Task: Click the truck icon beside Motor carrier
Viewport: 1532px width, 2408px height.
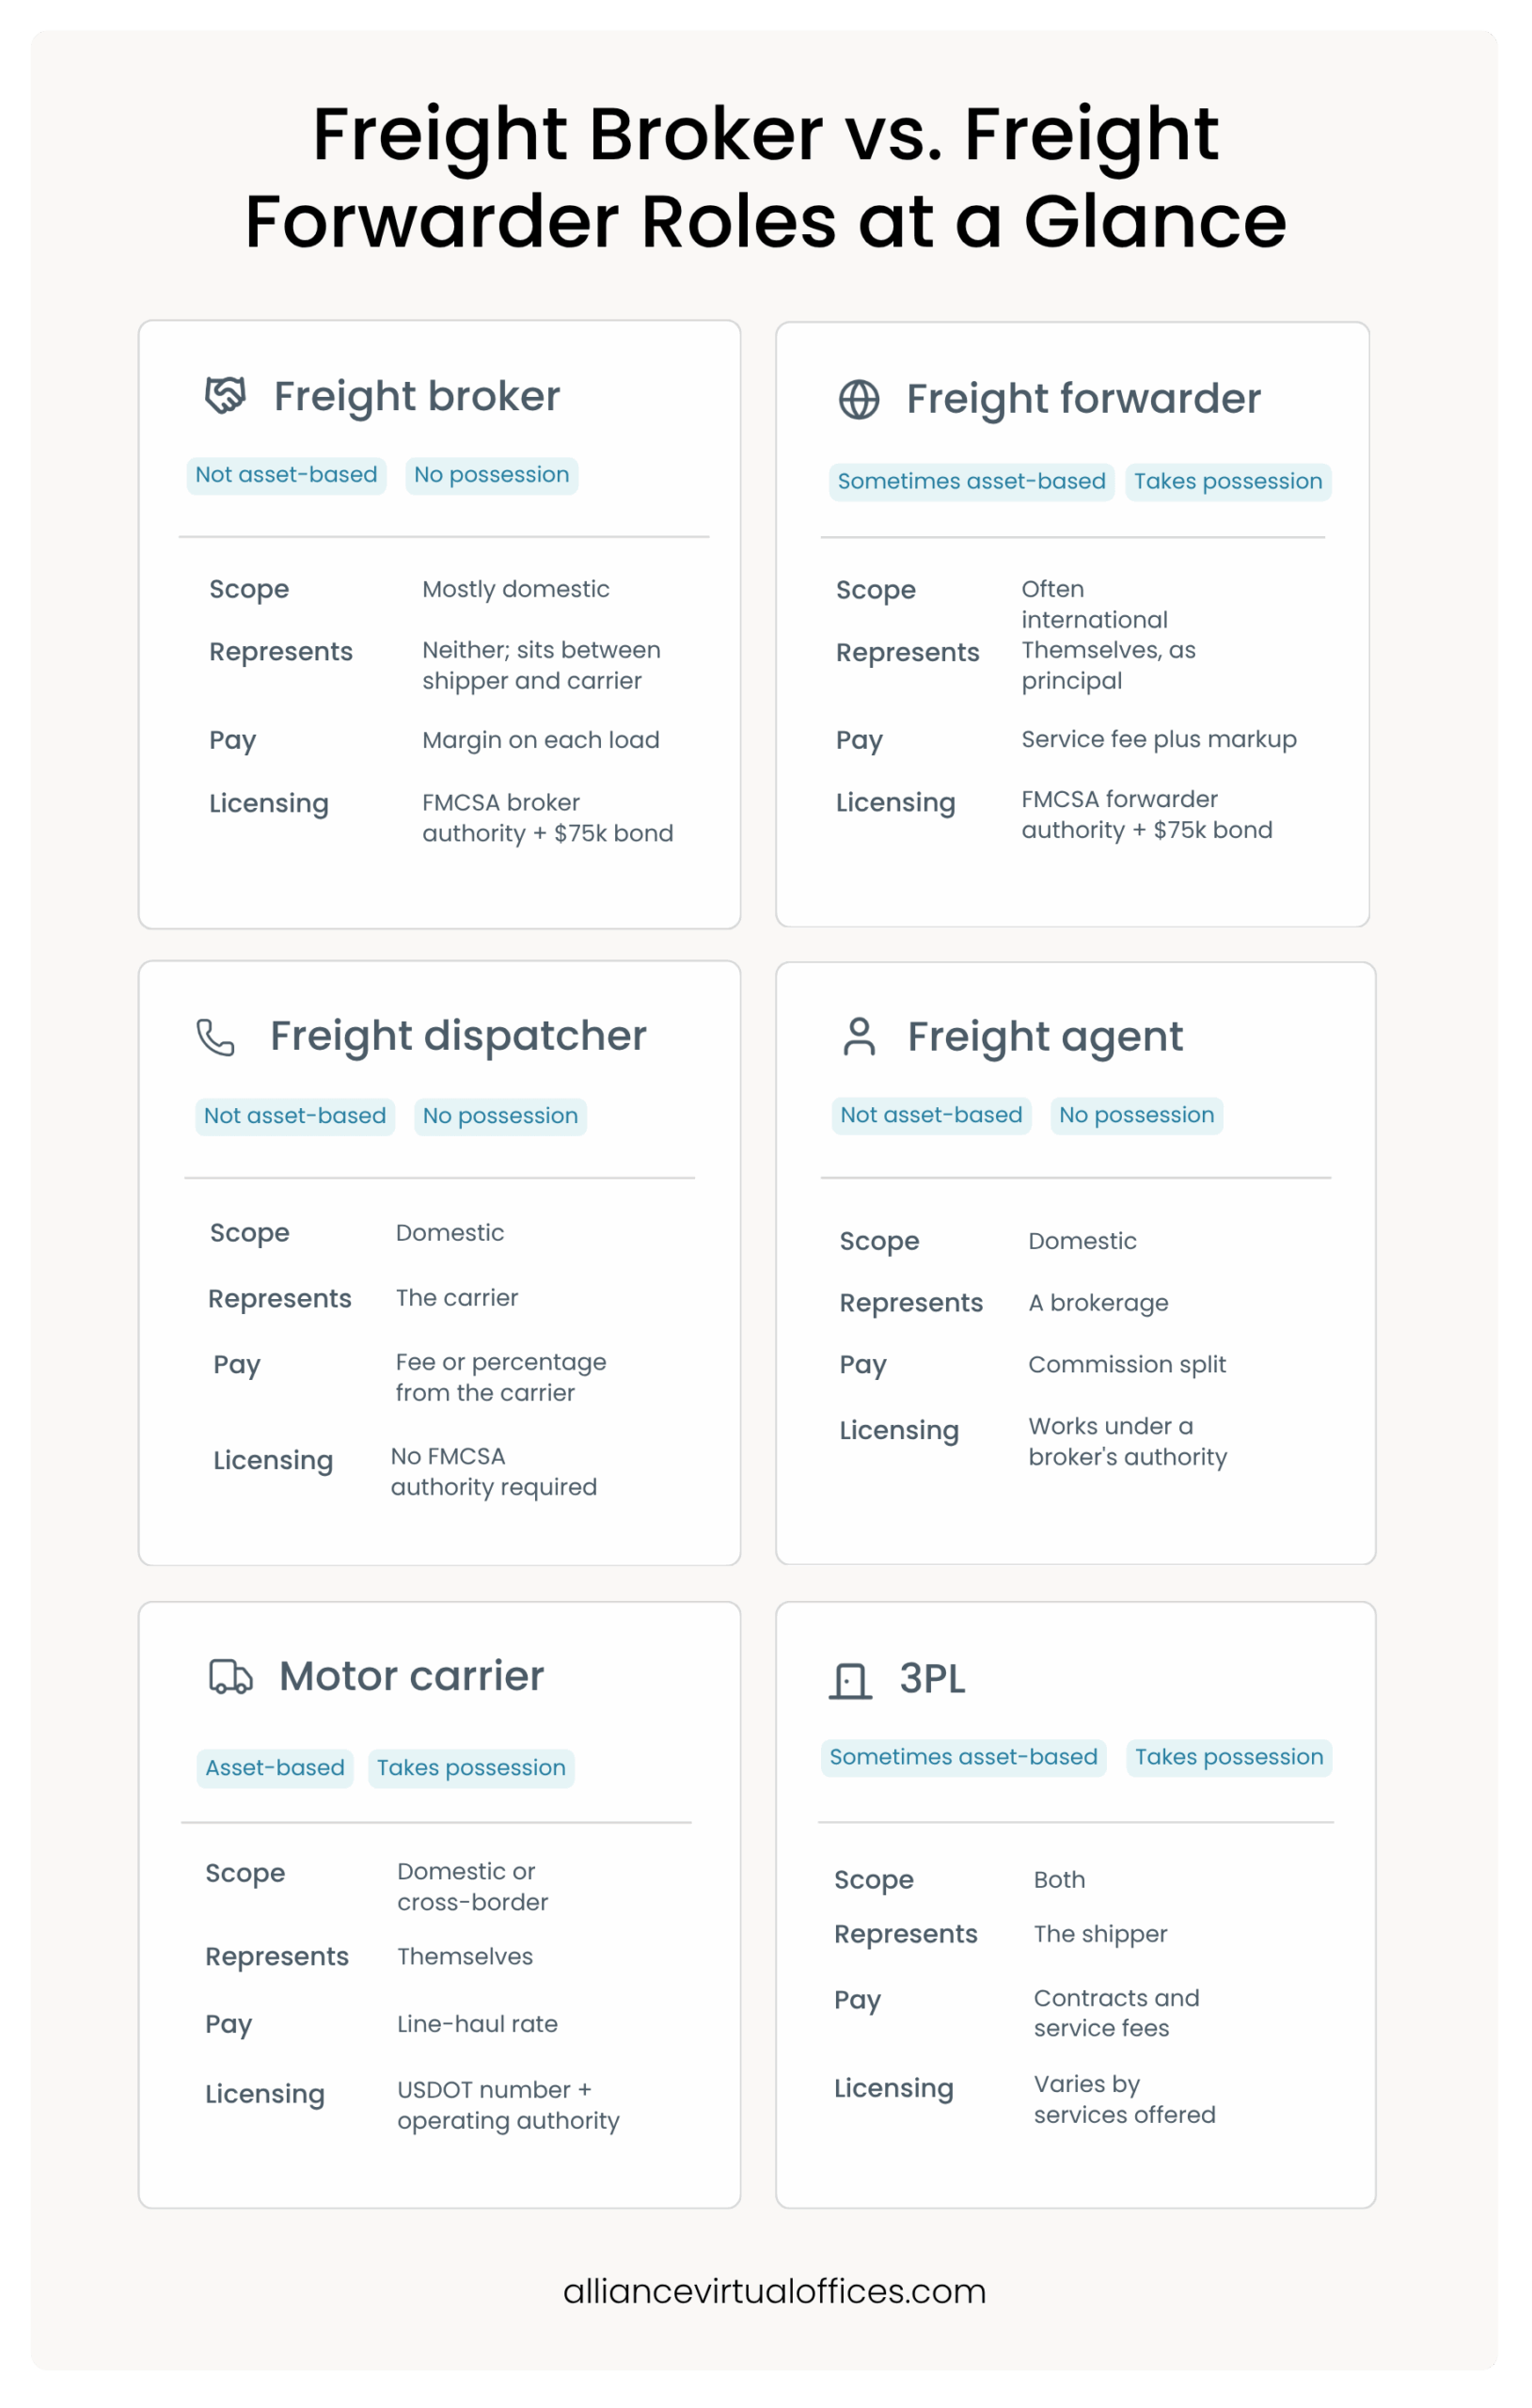Action: [x=230, y=1677]
